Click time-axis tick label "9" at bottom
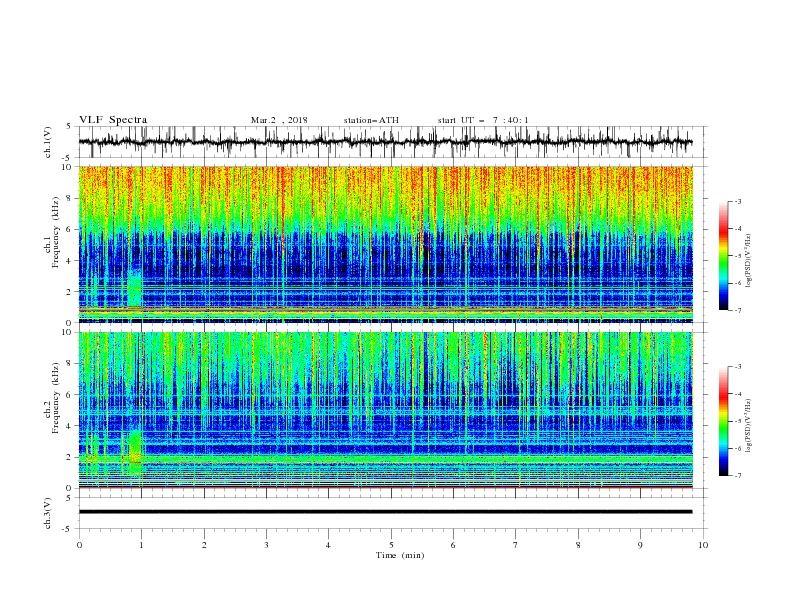The height and width of the screenshot is (612, 792). pos(640,545)
